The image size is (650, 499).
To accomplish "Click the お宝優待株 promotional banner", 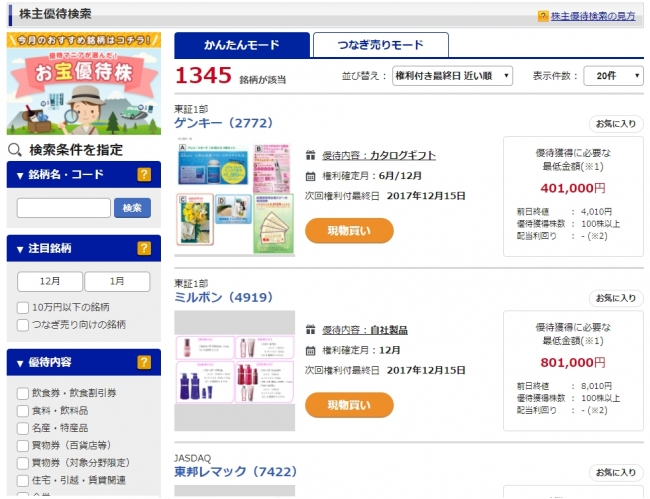I will pyautogui.click(x=84, y=83).
